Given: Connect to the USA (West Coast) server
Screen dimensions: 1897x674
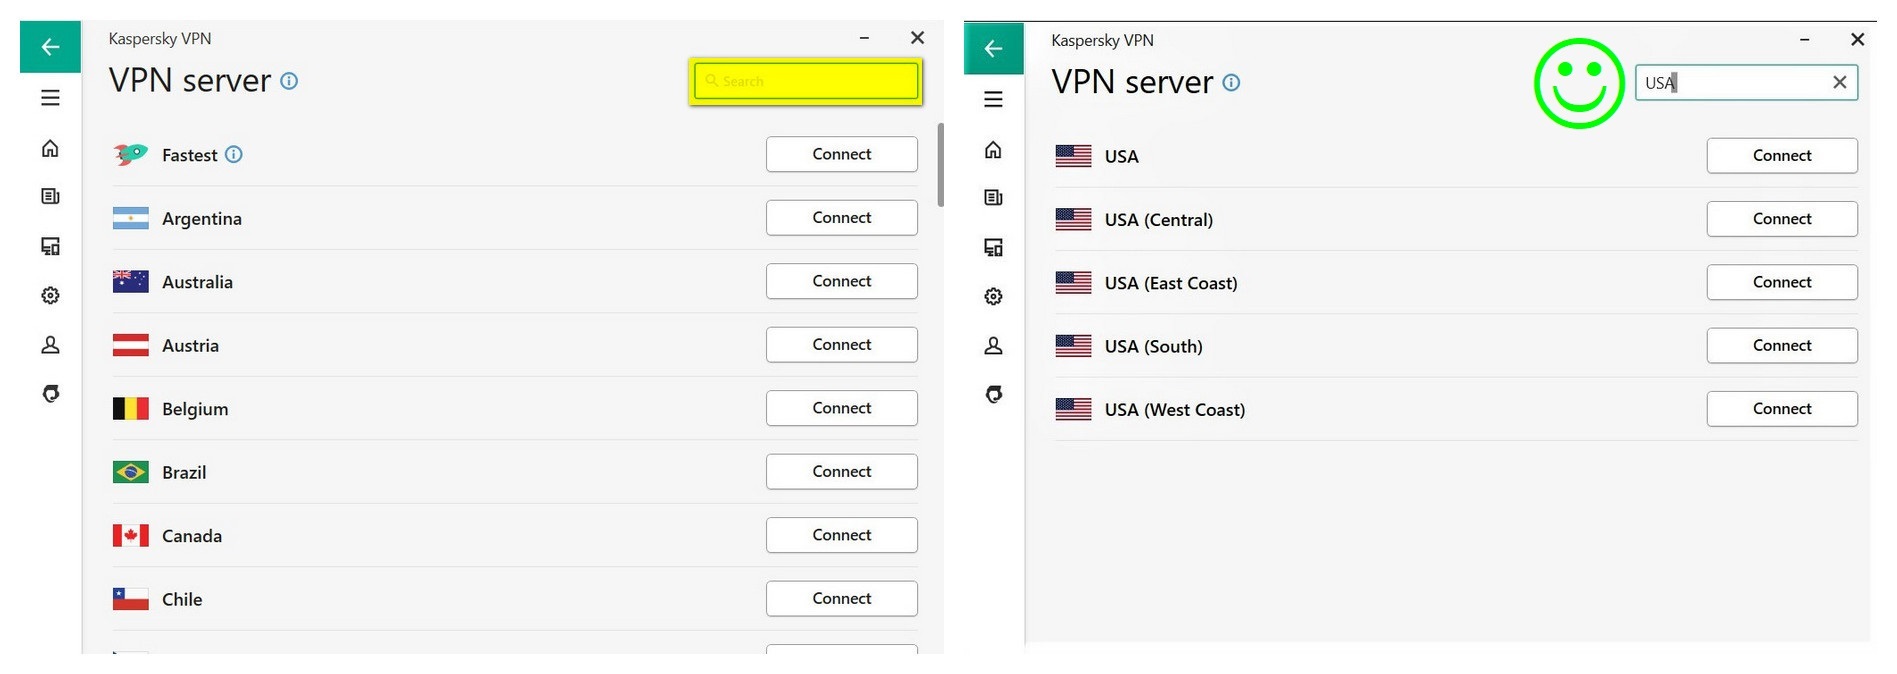Looking at the screenshot, I should [x=1782, y=408].
